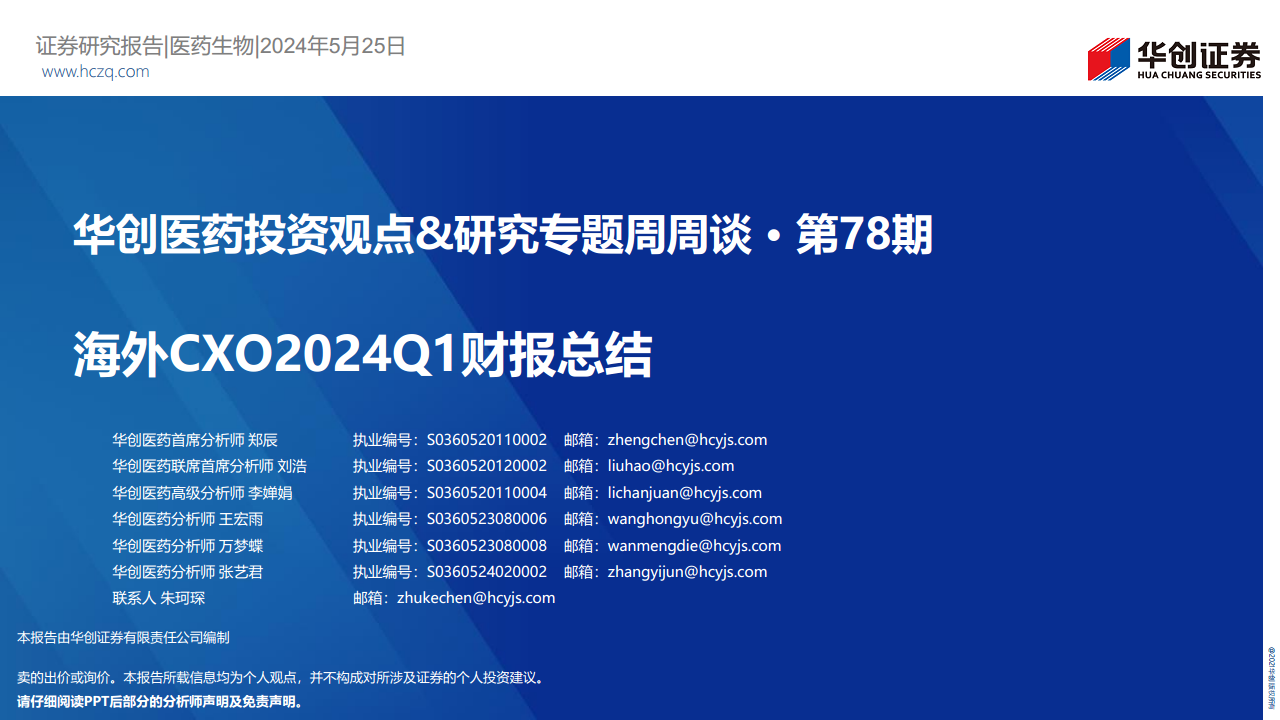Click the red and blue Hua Chuang logo mark
1280x720 pixels.
tap(1108, 59)
